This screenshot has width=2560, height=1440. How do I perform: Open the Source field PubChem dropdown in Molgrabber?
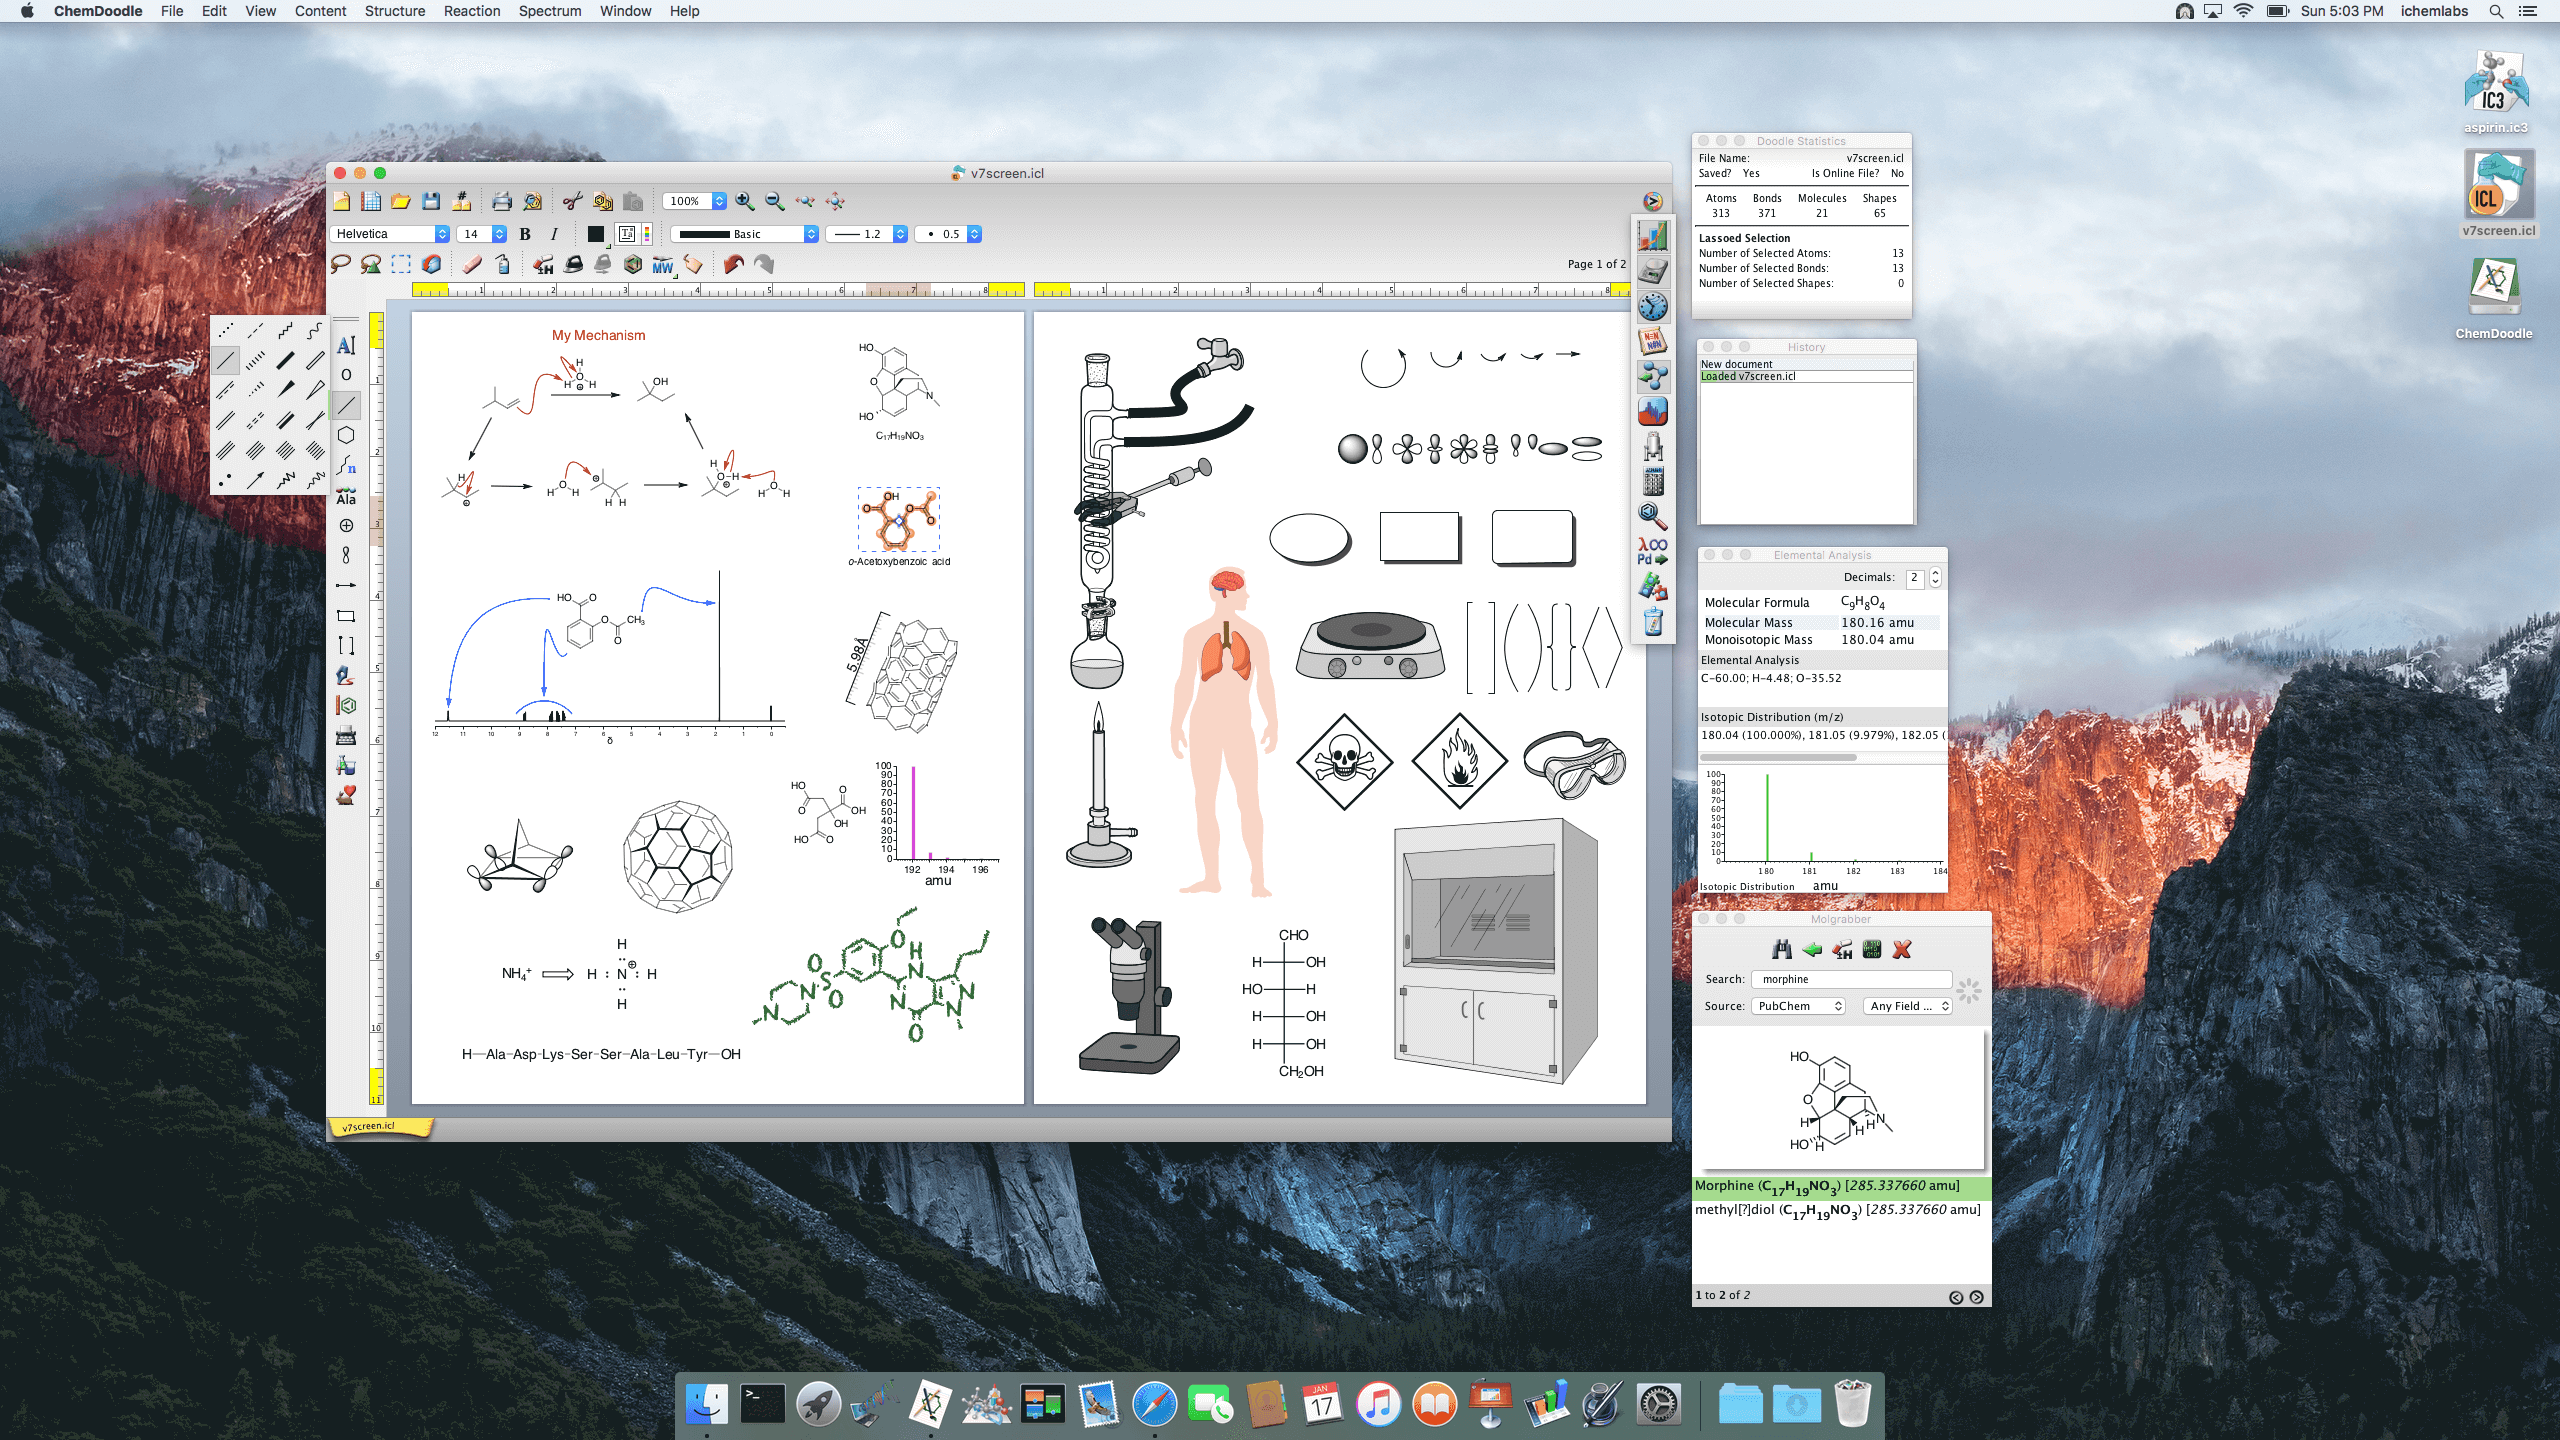pos(1797,1006)
